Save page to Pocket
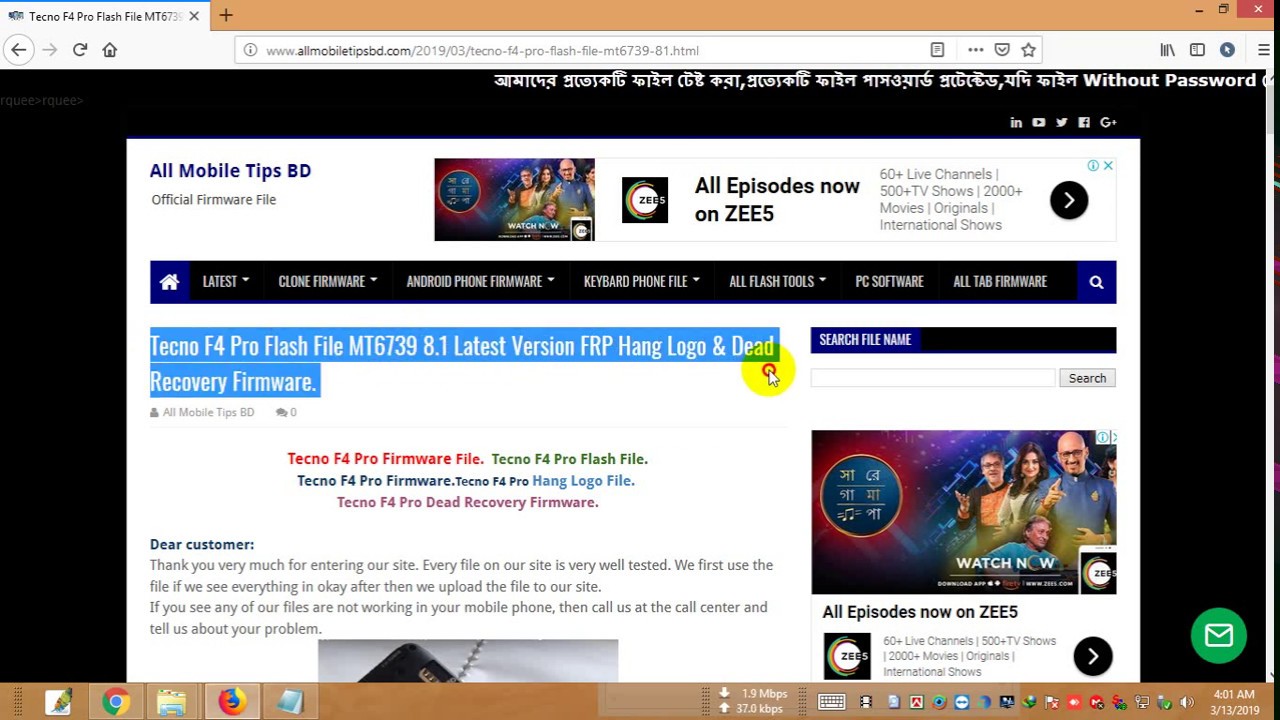 tap(1002, 50)
